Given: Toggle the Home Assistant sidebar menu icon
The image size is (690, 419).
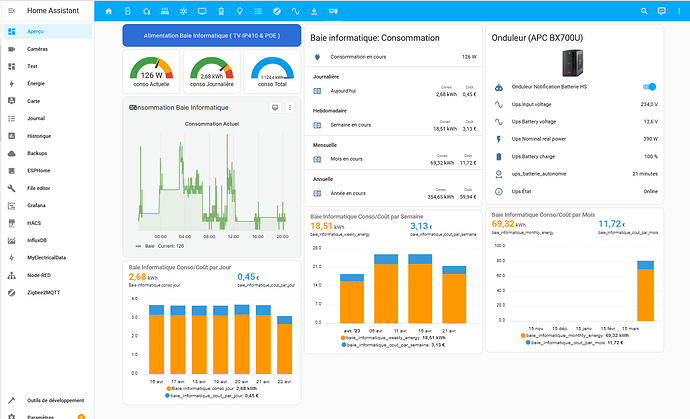Looking at the screenshot, I should click(11, 12).
